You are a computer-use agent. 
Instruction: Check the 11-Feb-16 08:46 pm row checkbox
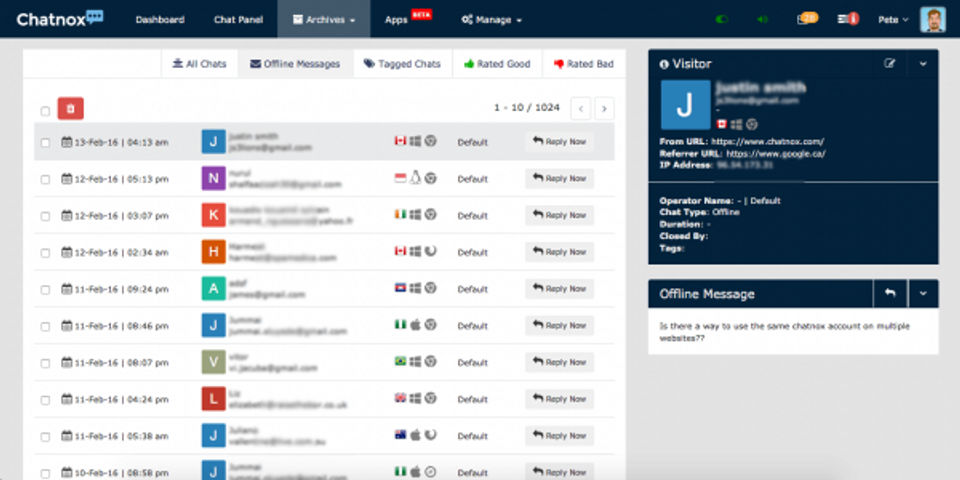pos(45,326)
